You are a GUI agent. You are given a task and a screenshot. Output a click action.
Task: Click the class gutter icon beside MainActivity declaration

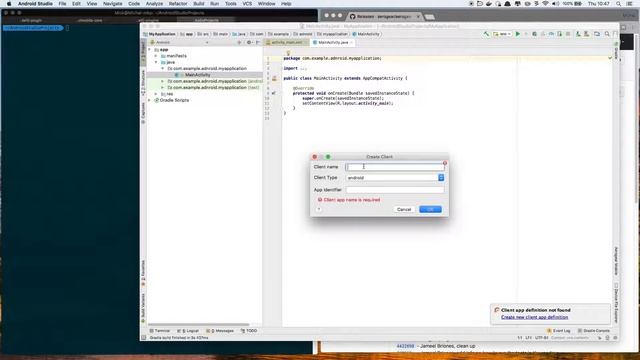point(274,78)
